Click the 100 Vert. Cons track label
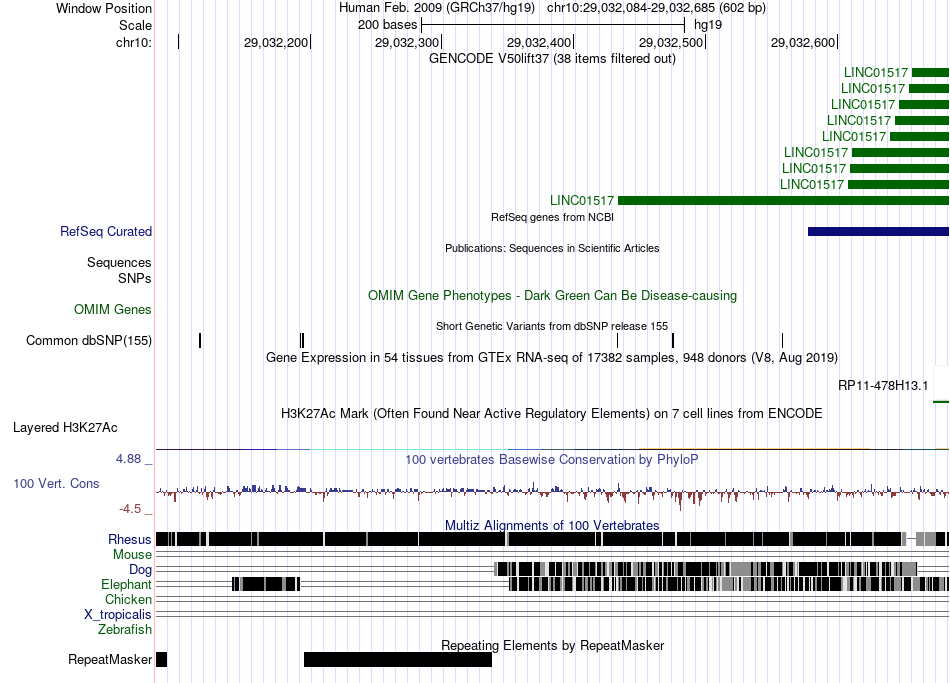 [x=56, y=484]
